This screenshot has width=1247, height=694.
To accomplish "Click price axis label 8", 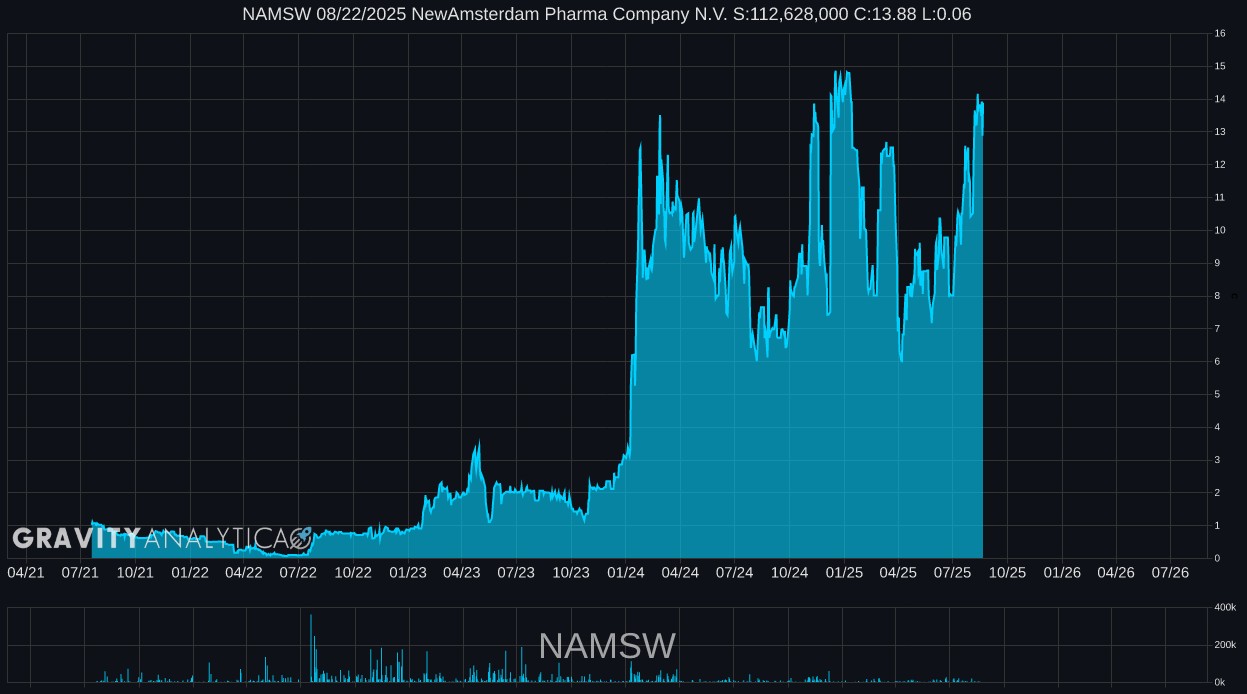I will [1217, 296].
